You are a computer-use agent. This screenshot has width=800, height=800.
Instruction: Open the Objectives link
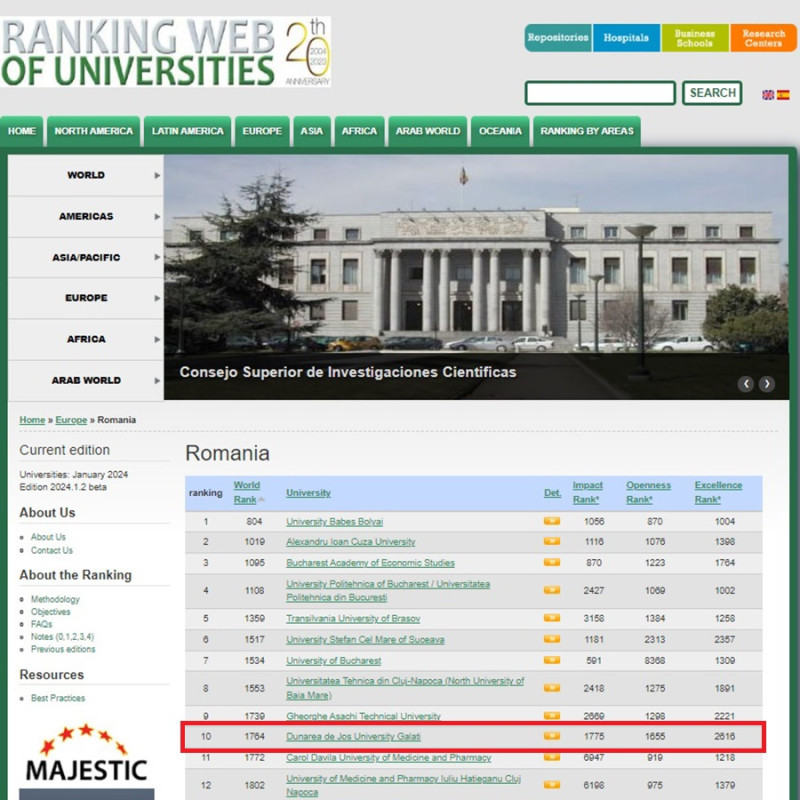pyautogui.click(x=51, y=612)
